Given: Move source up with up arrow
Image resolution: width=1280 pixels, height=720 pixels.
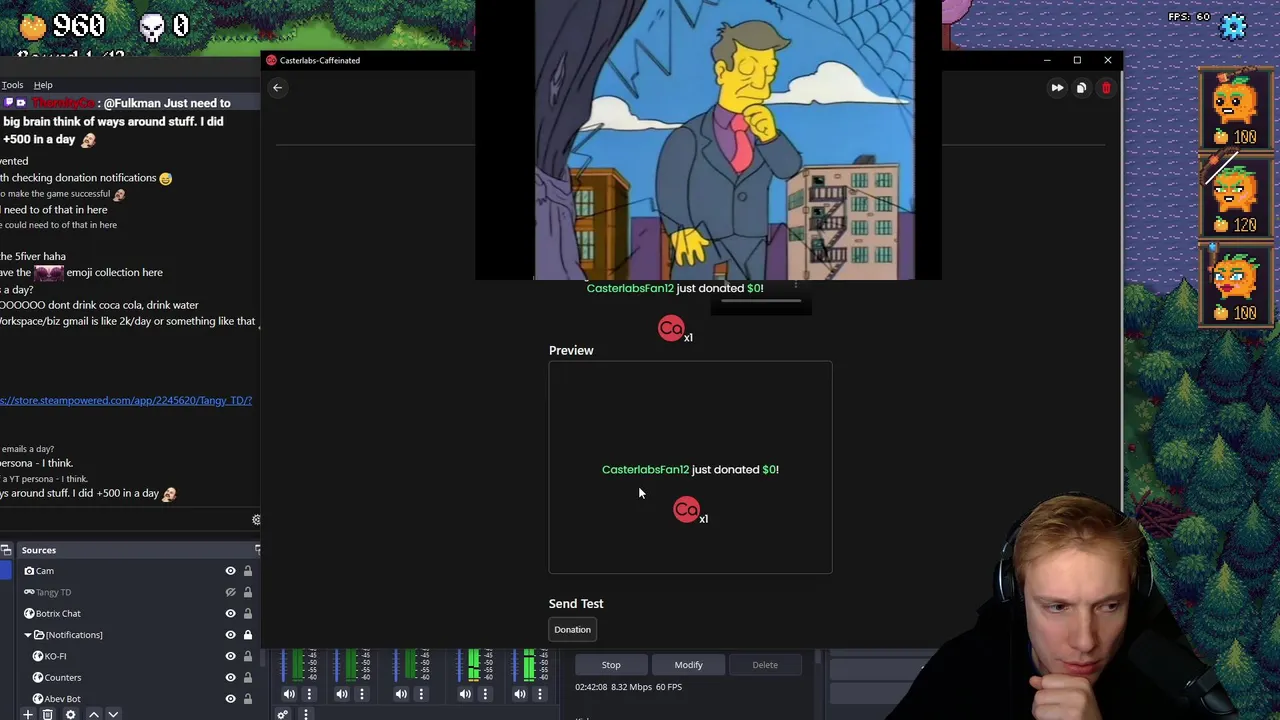Looking at the screenshot, I should pos(93,714).
